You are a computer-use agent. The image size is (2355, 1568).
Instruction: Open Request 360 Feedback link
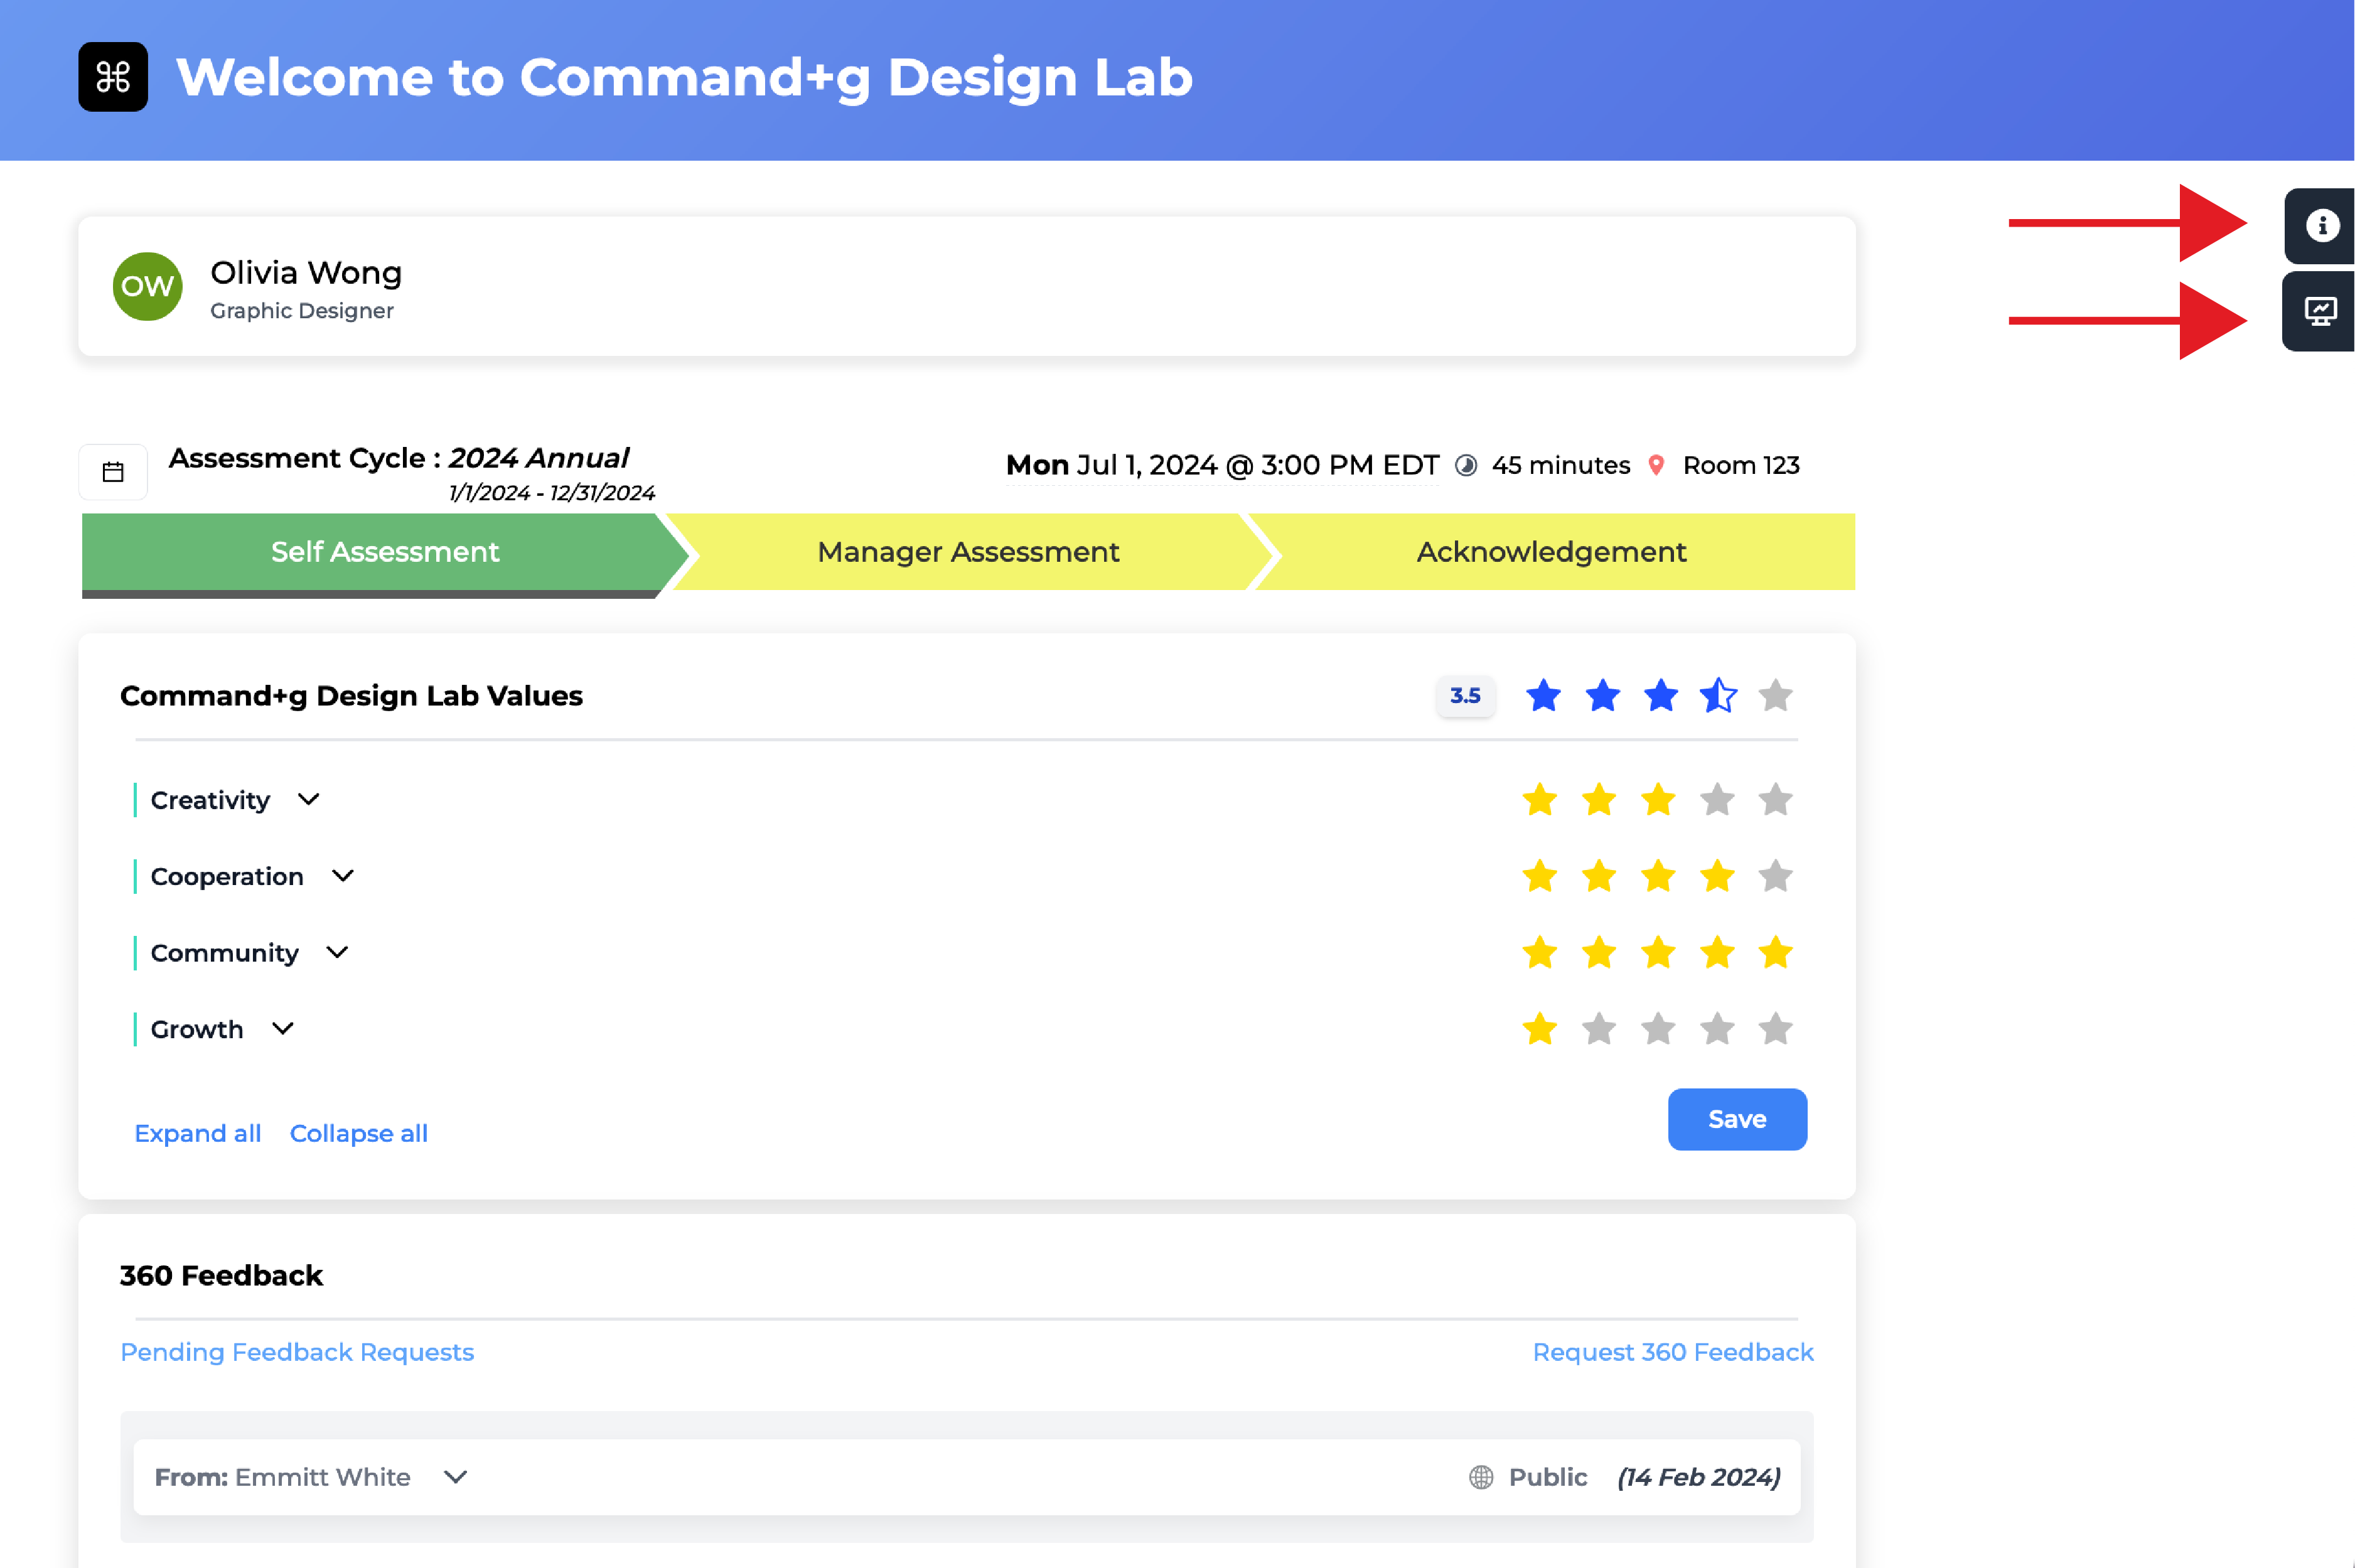tap(1672, 1352)
